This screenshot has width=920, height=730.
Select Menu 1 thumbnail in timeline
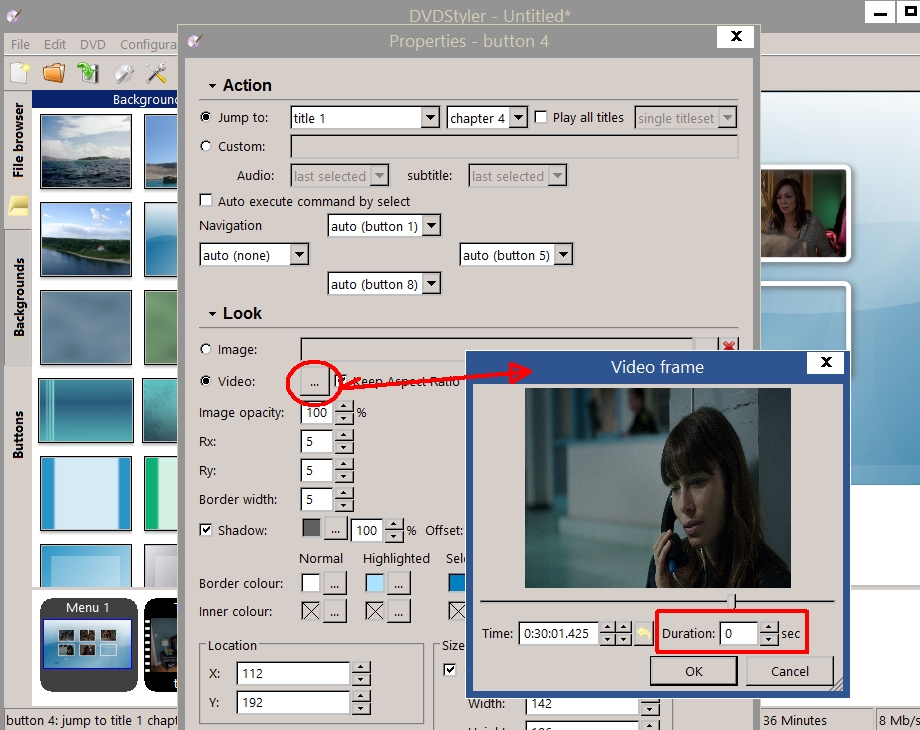pyautogui.click(x=88, y=644)
